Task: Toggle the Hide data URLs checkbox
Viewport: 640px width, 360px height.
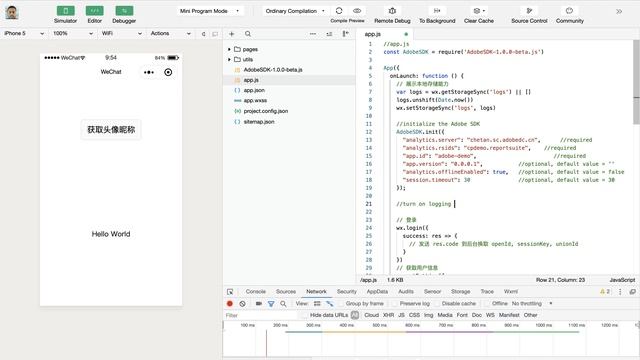Action: click(304, 315)
